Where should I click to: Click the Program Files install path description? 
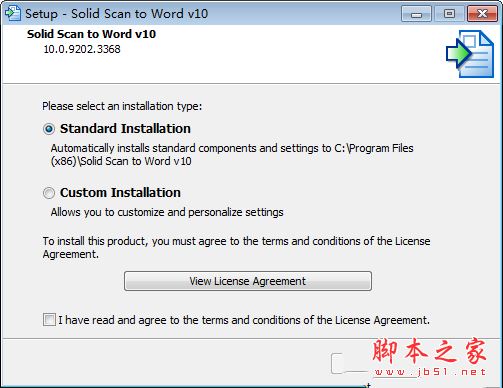[x=232, y=155]
